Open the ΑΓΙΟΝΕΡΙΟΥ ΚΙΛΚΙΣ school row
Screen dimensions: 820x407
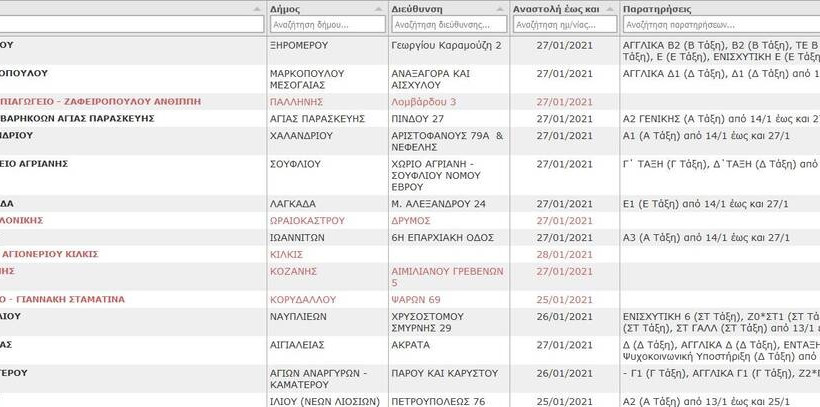click(x=50, y=254)
